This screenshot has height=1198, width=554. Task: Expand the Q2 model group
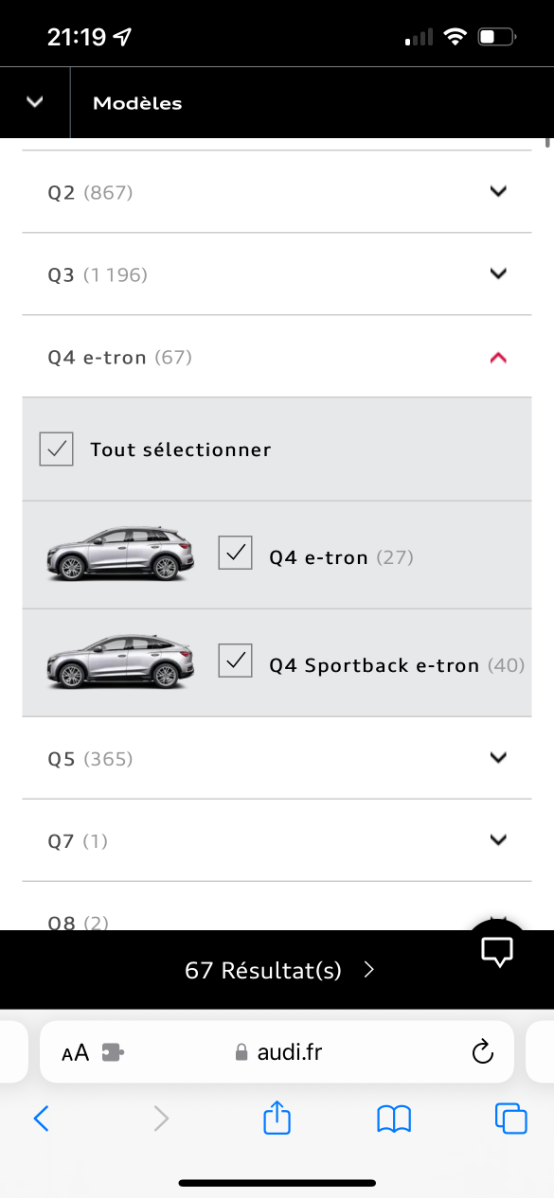point(277,192)
